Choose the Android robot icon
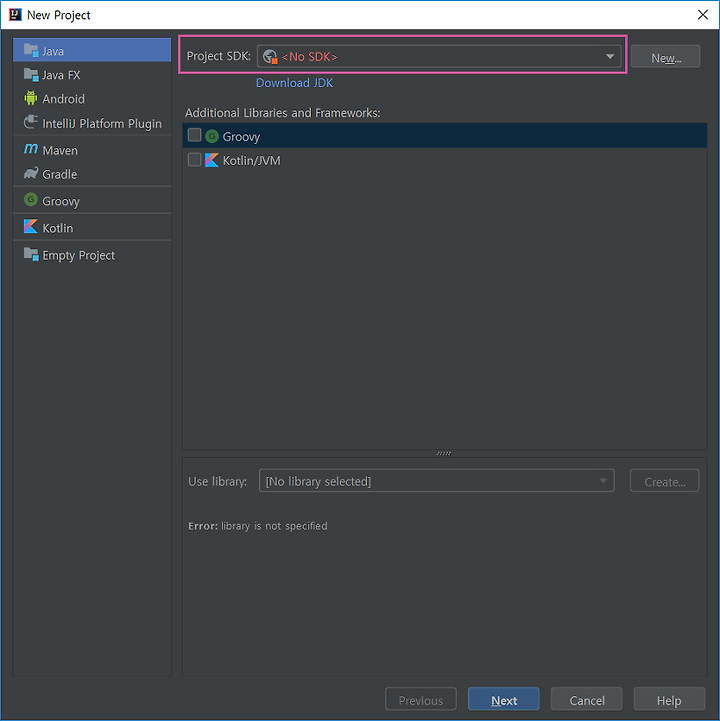The image size is (720, 721). click(x=31, y=98)
